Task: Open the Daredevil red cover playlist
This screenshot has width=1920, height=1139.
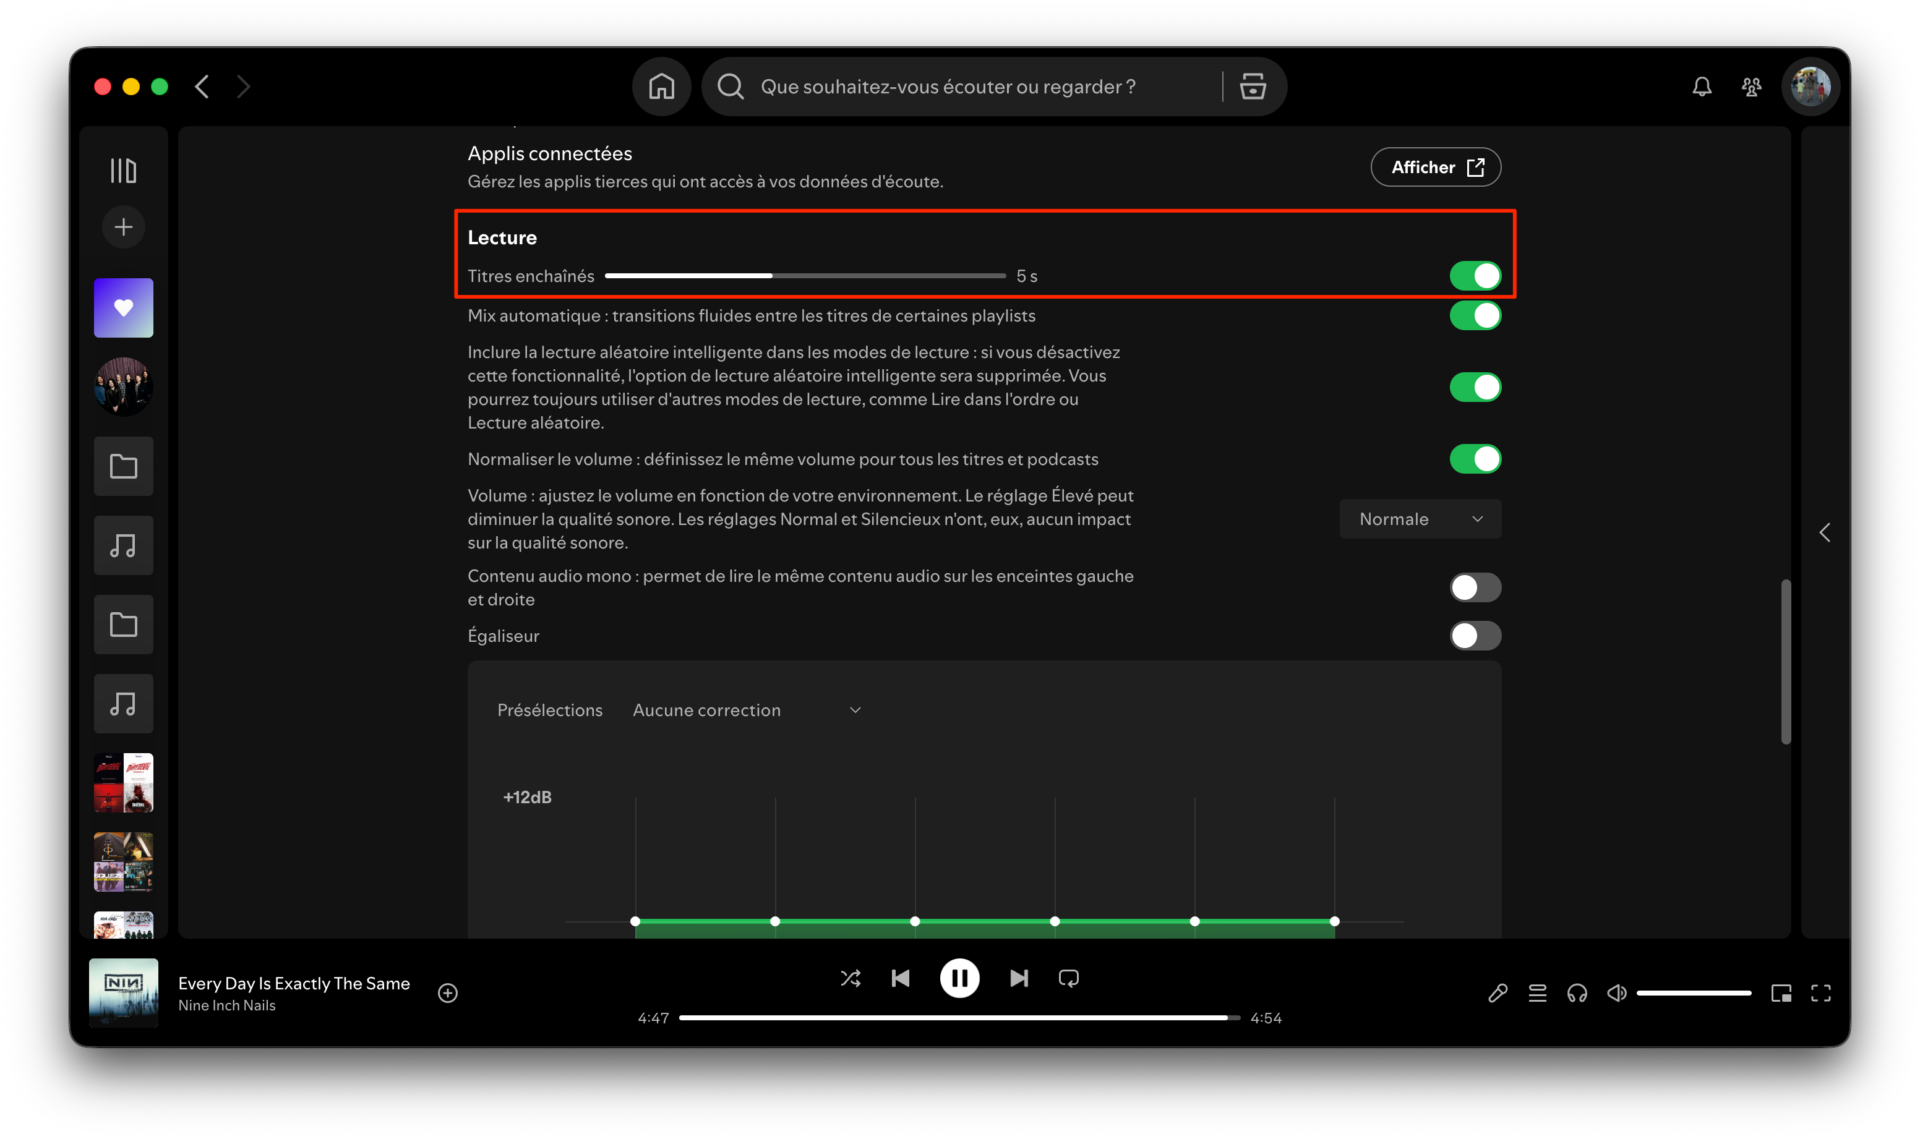Action: pos(123,783)
